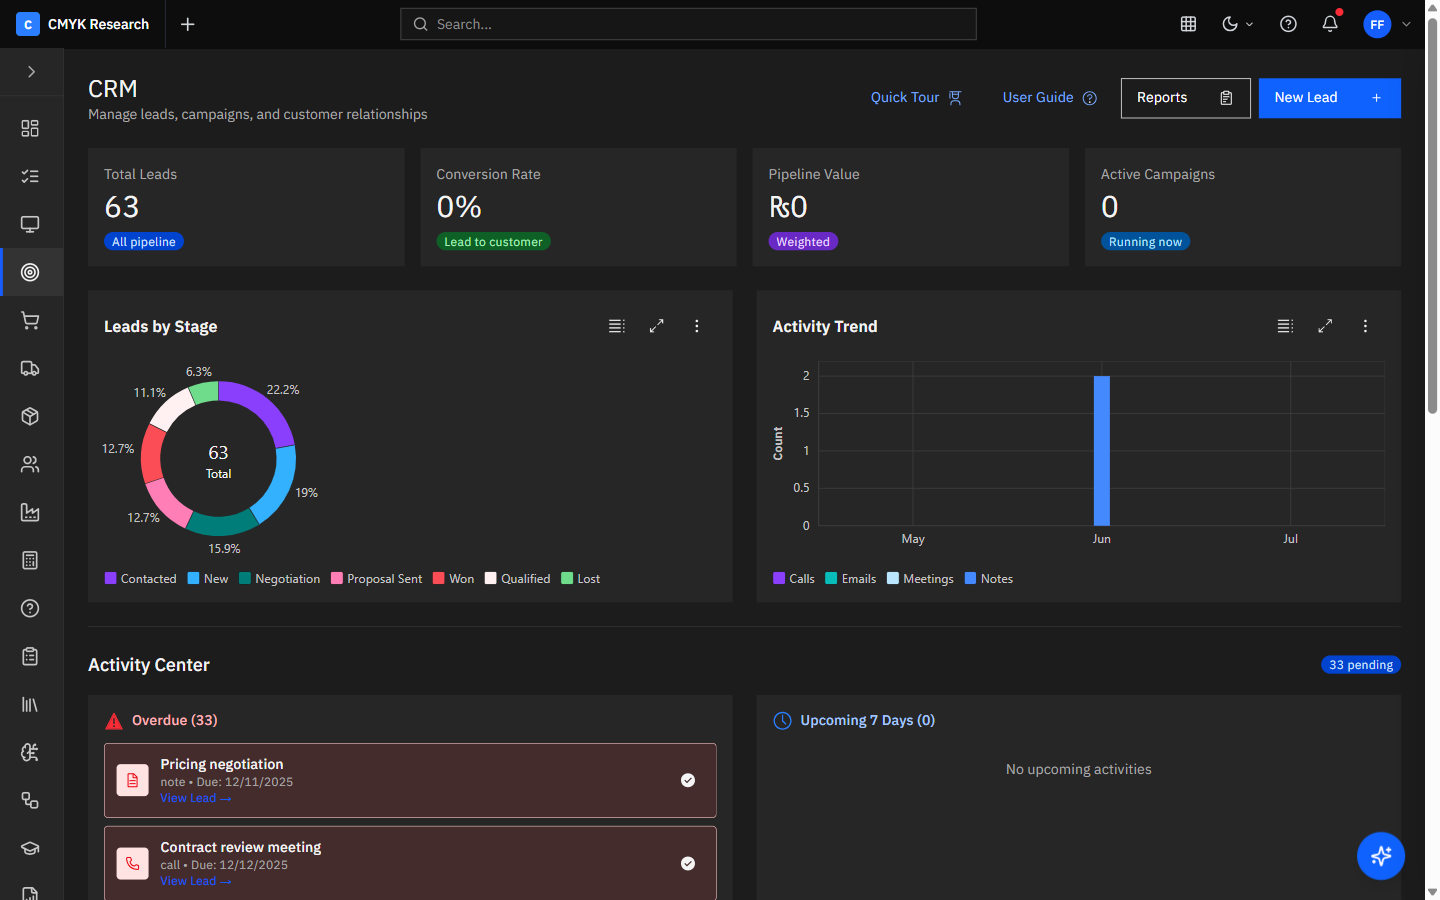The image size is (1440, 900).
Task: Expand the user account menu chevron
Action: tap(1406, 24)
